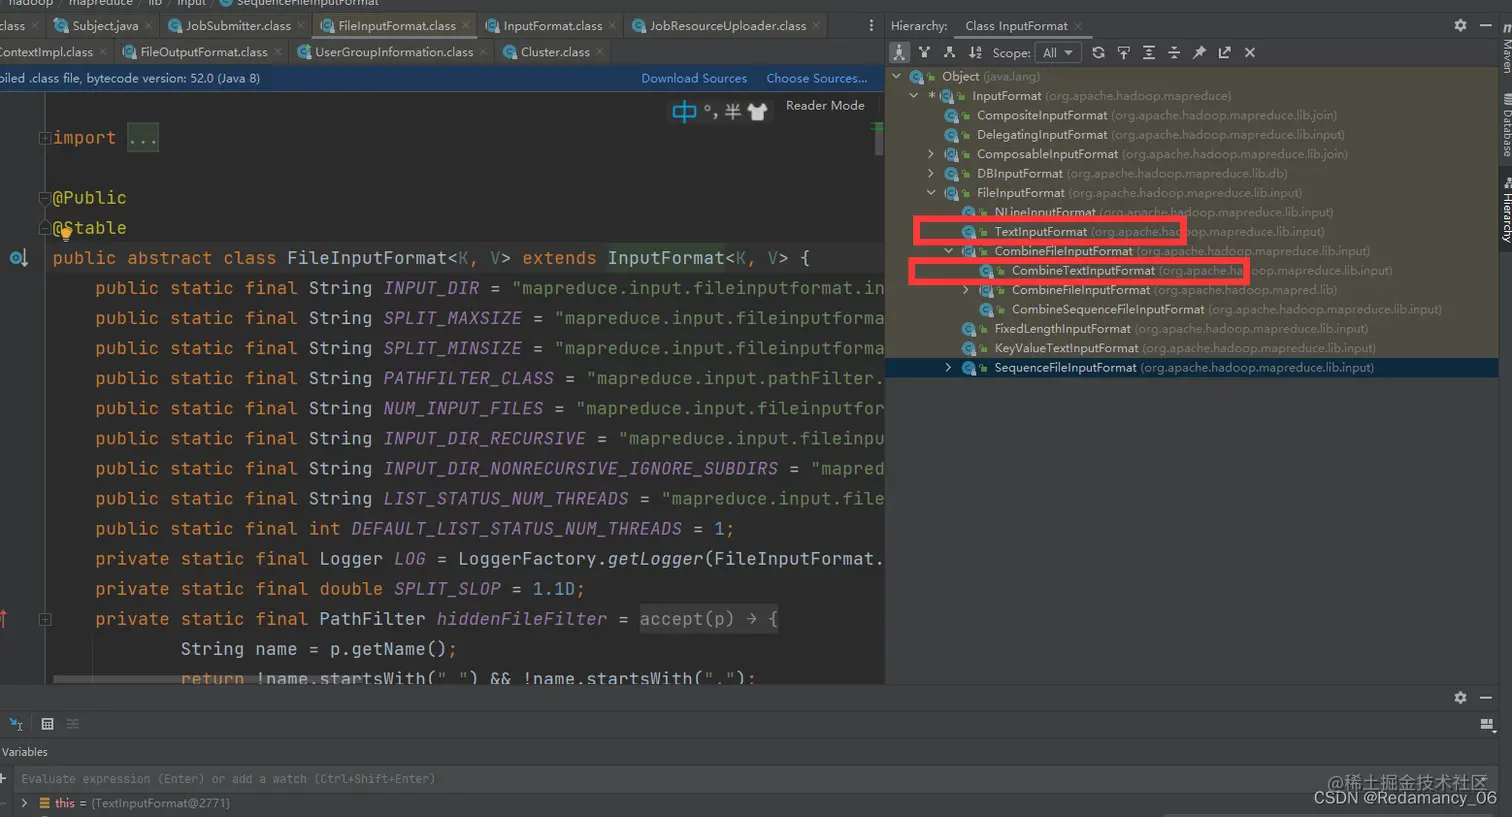Screen dimensions: 1512x817
Task: Expand CombineFileInputFormat mapred.lib node
Action: tap(966, 290)
